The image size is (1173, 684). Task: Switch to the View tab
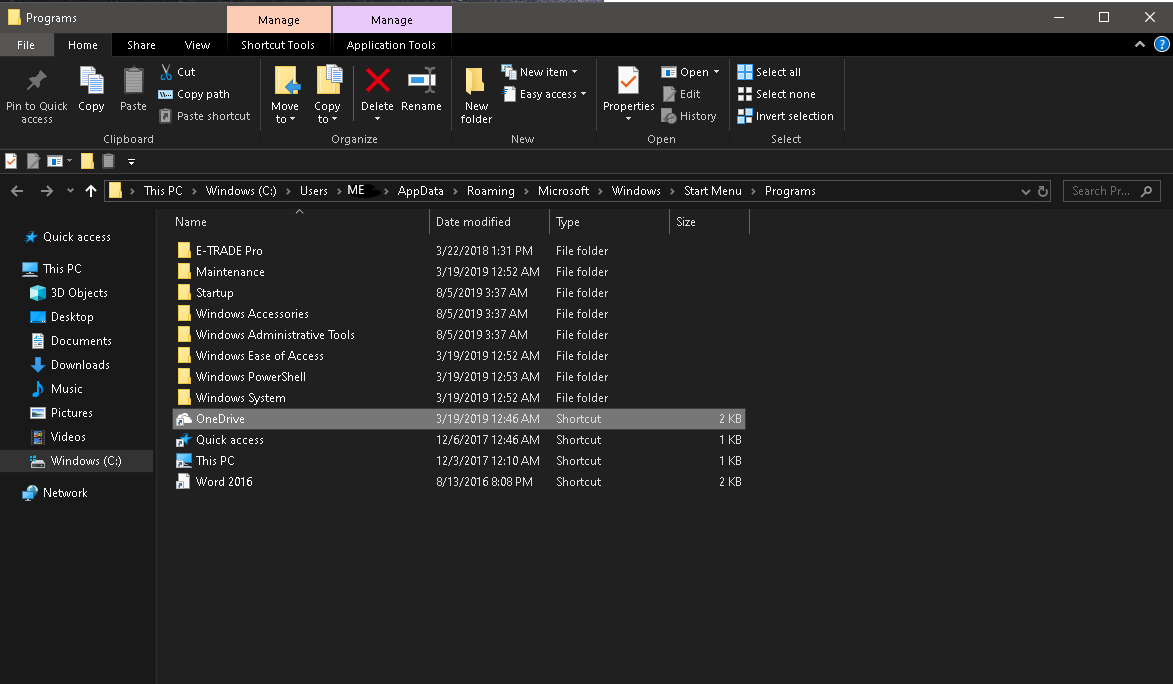coord(197,45)
